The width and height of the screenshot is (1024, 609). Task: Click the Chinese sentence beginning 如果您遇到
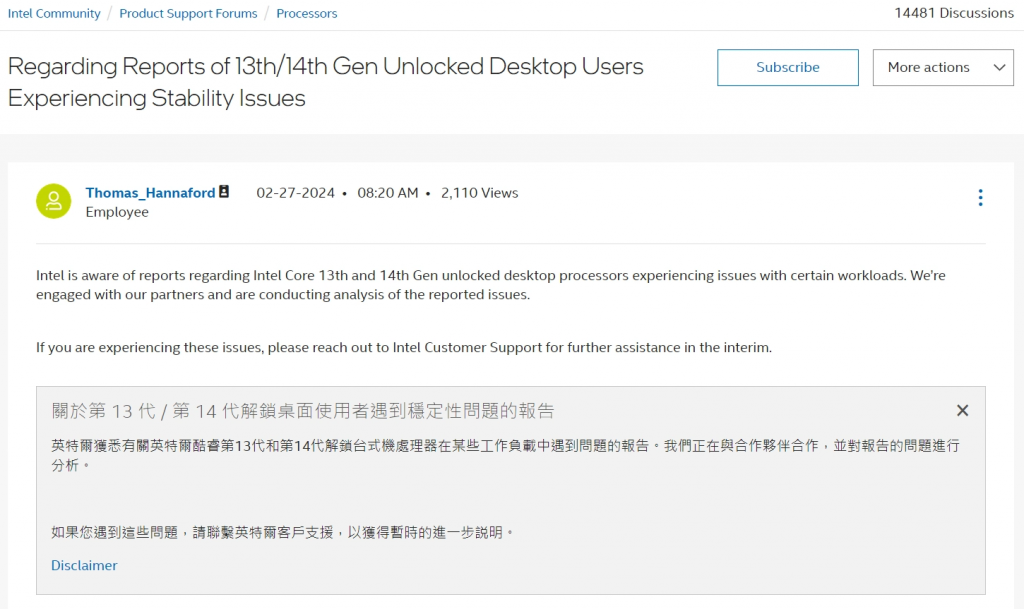point(282,533)
